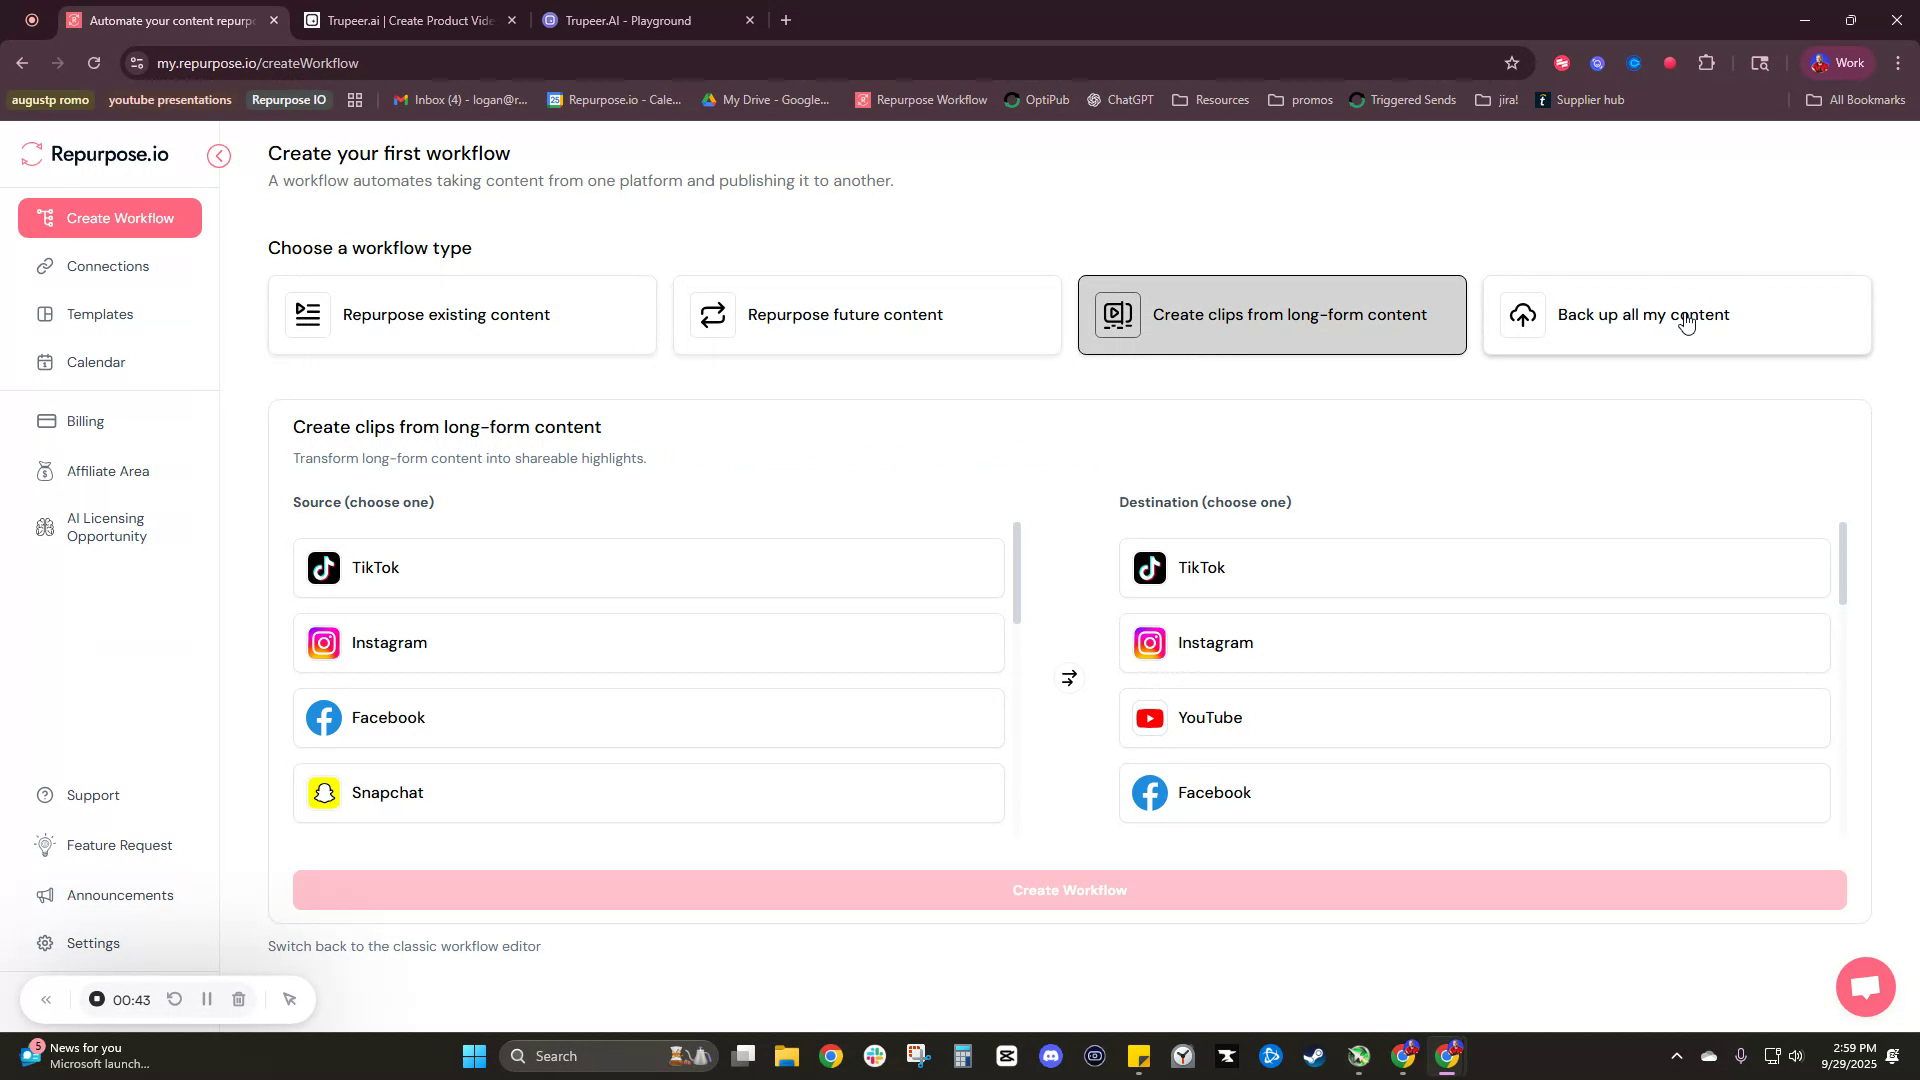Open the Calendar section

(x=95, y=362)
